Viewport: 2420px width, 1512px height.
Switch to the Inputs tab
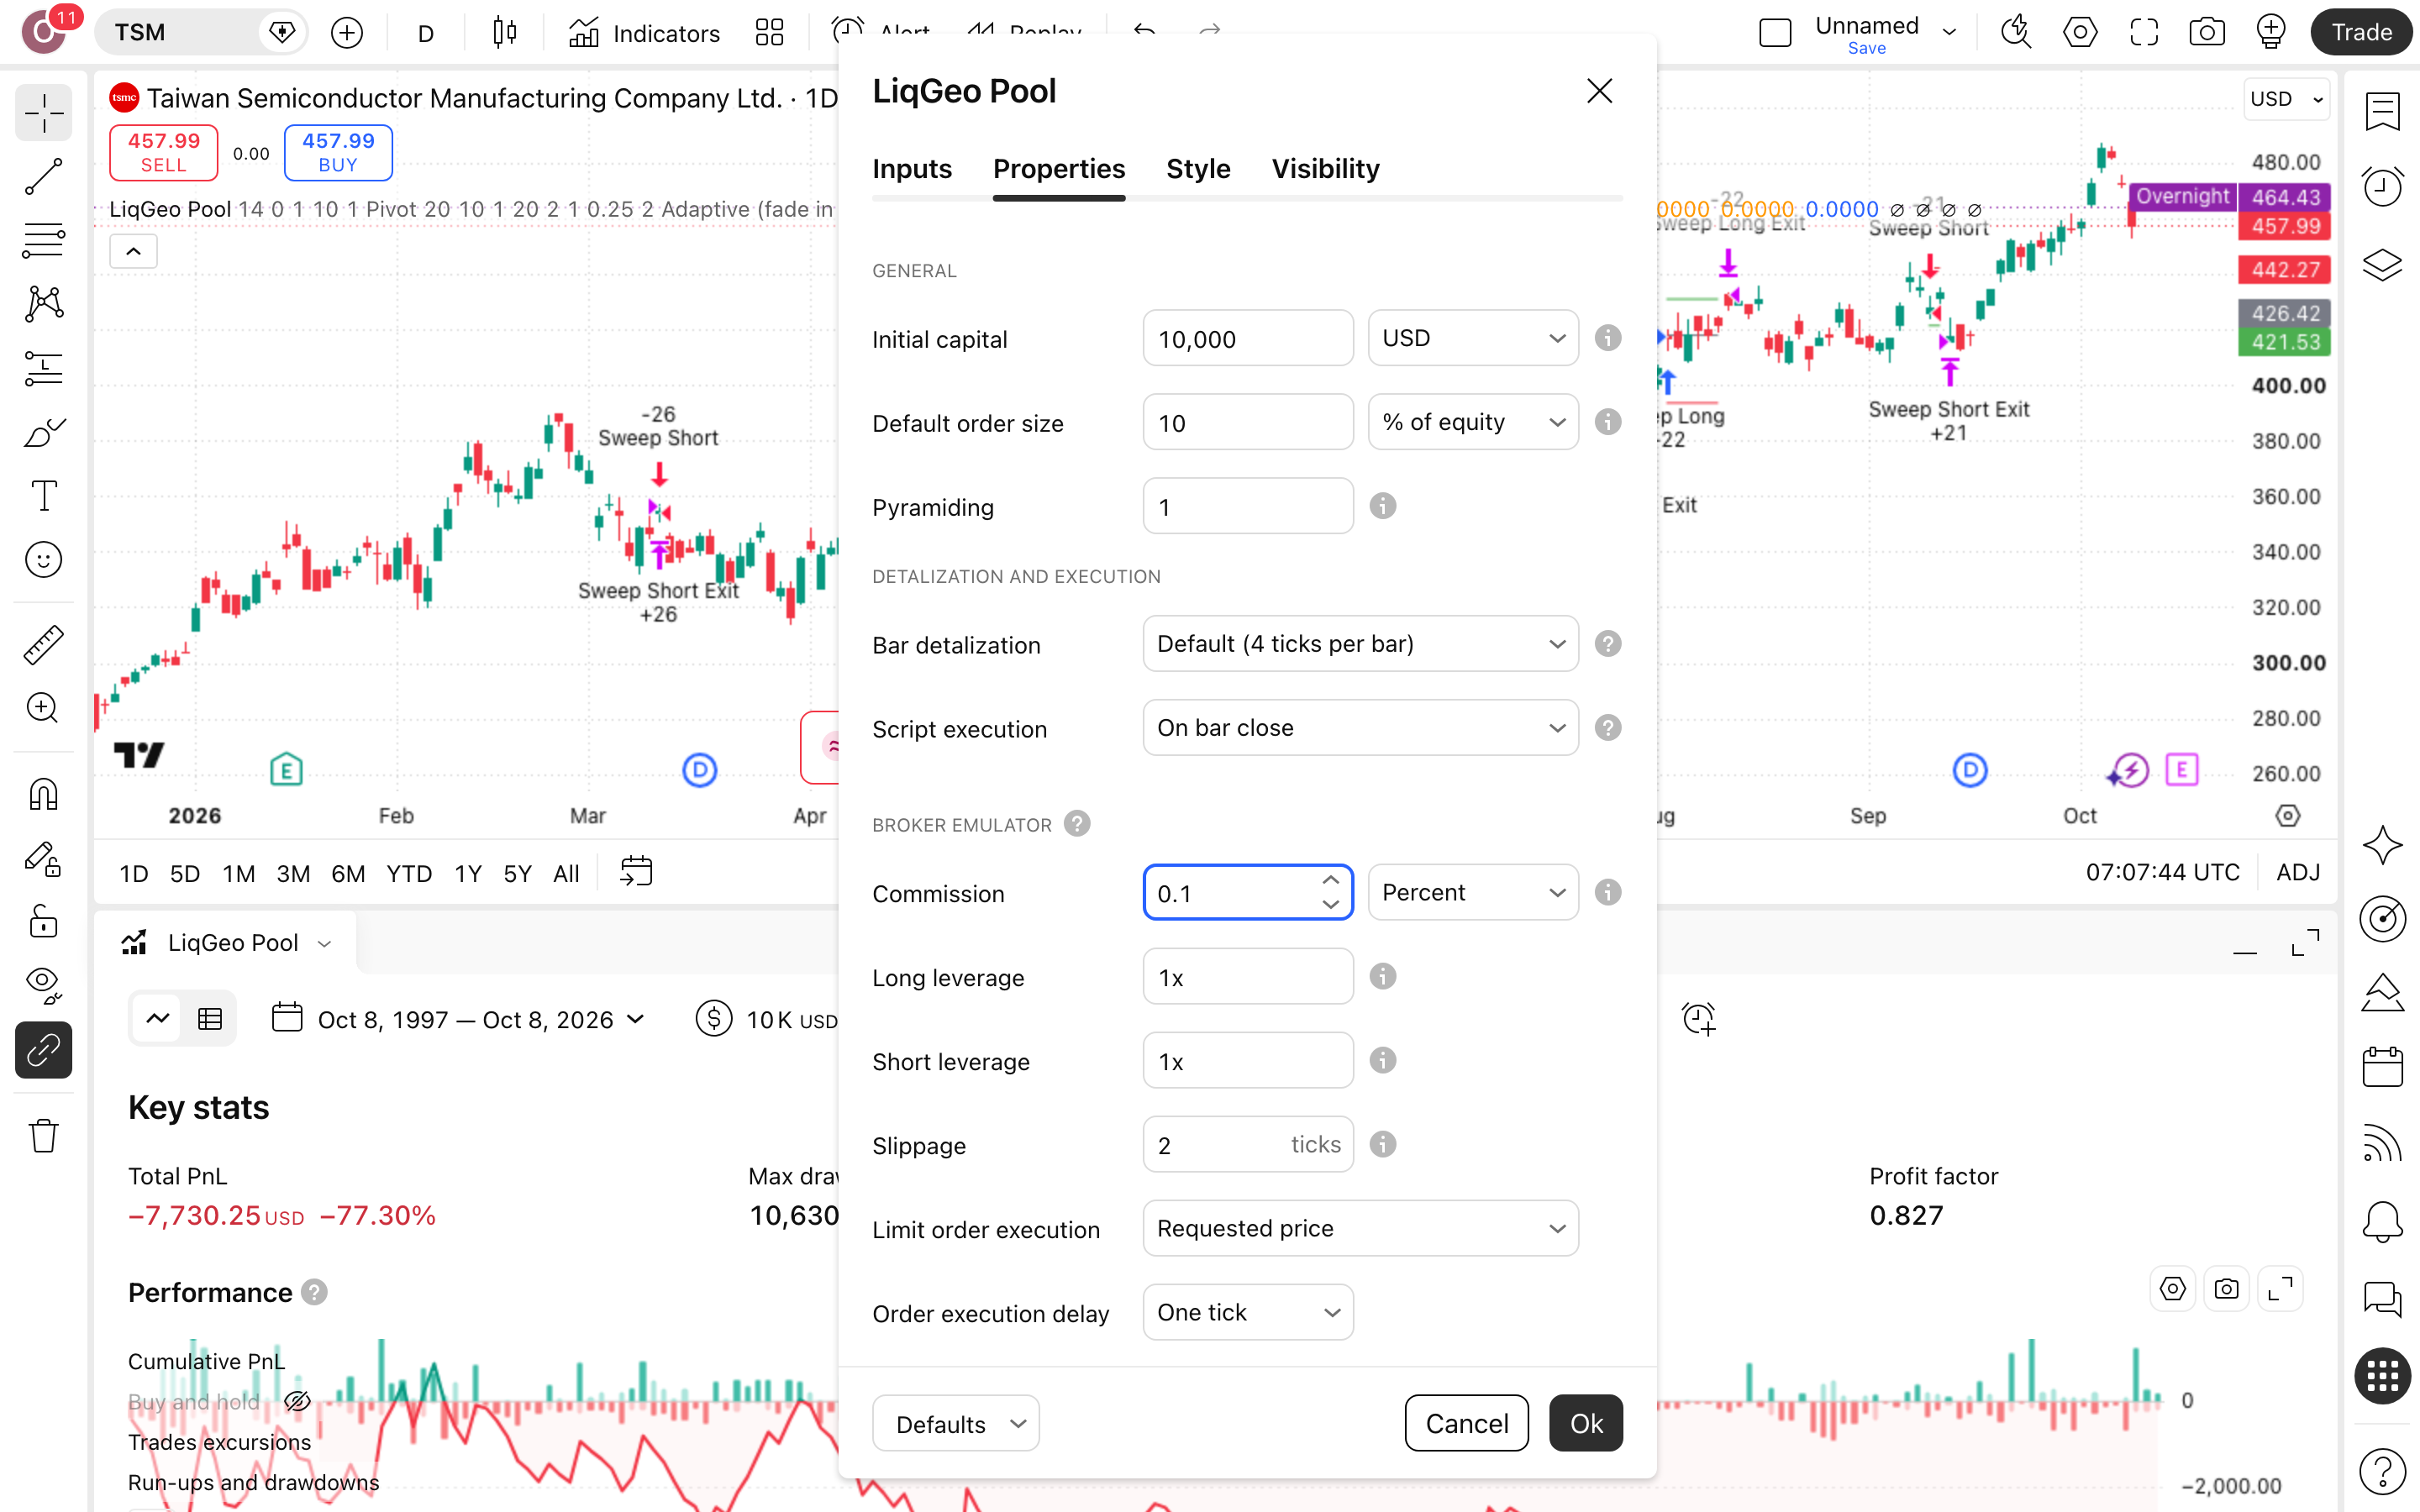912,169
